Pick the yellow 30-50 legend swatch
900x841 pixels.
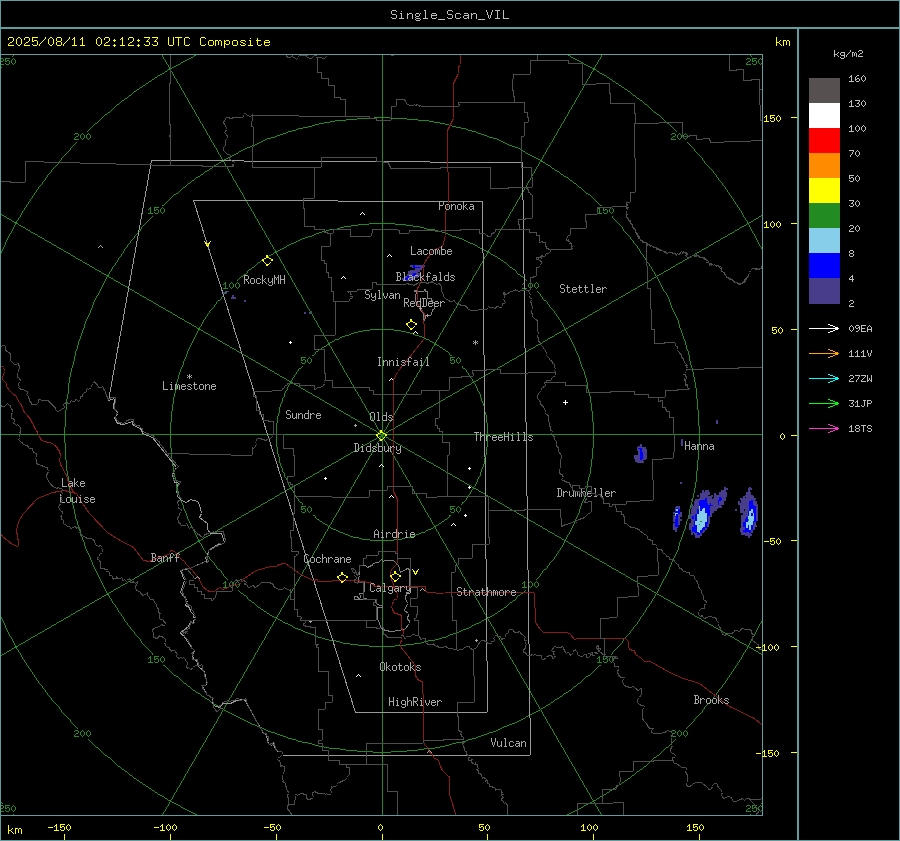point(824,191)
